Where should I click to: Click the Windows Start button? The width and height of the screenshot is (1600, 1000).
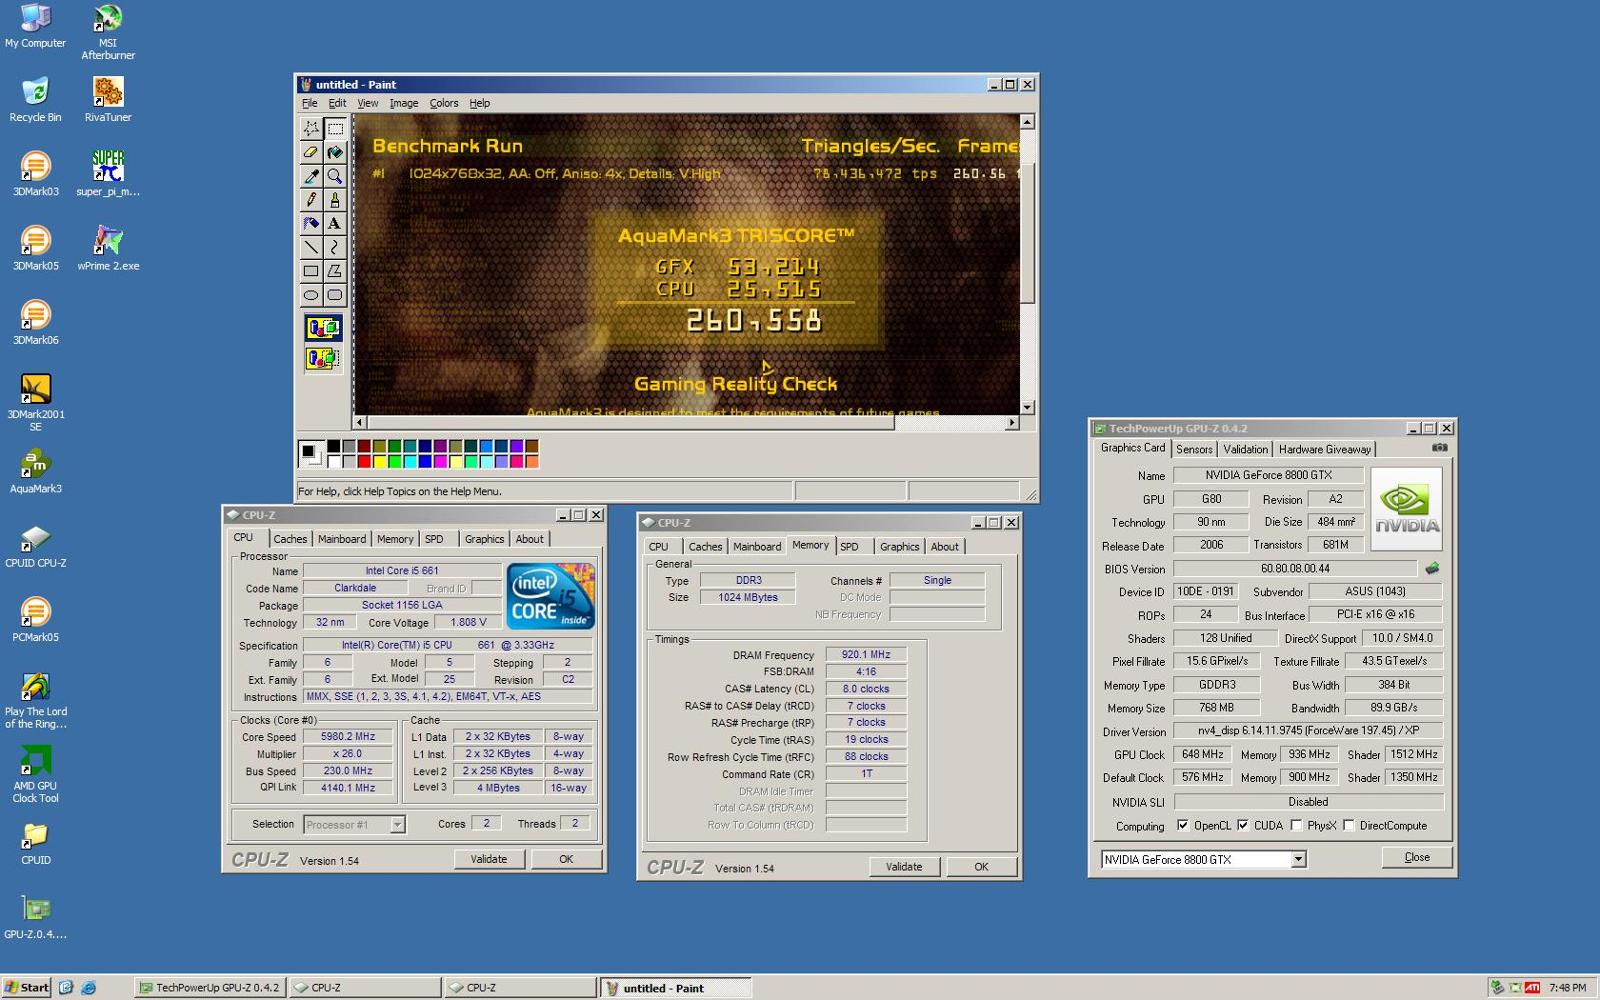pos(26,987)
